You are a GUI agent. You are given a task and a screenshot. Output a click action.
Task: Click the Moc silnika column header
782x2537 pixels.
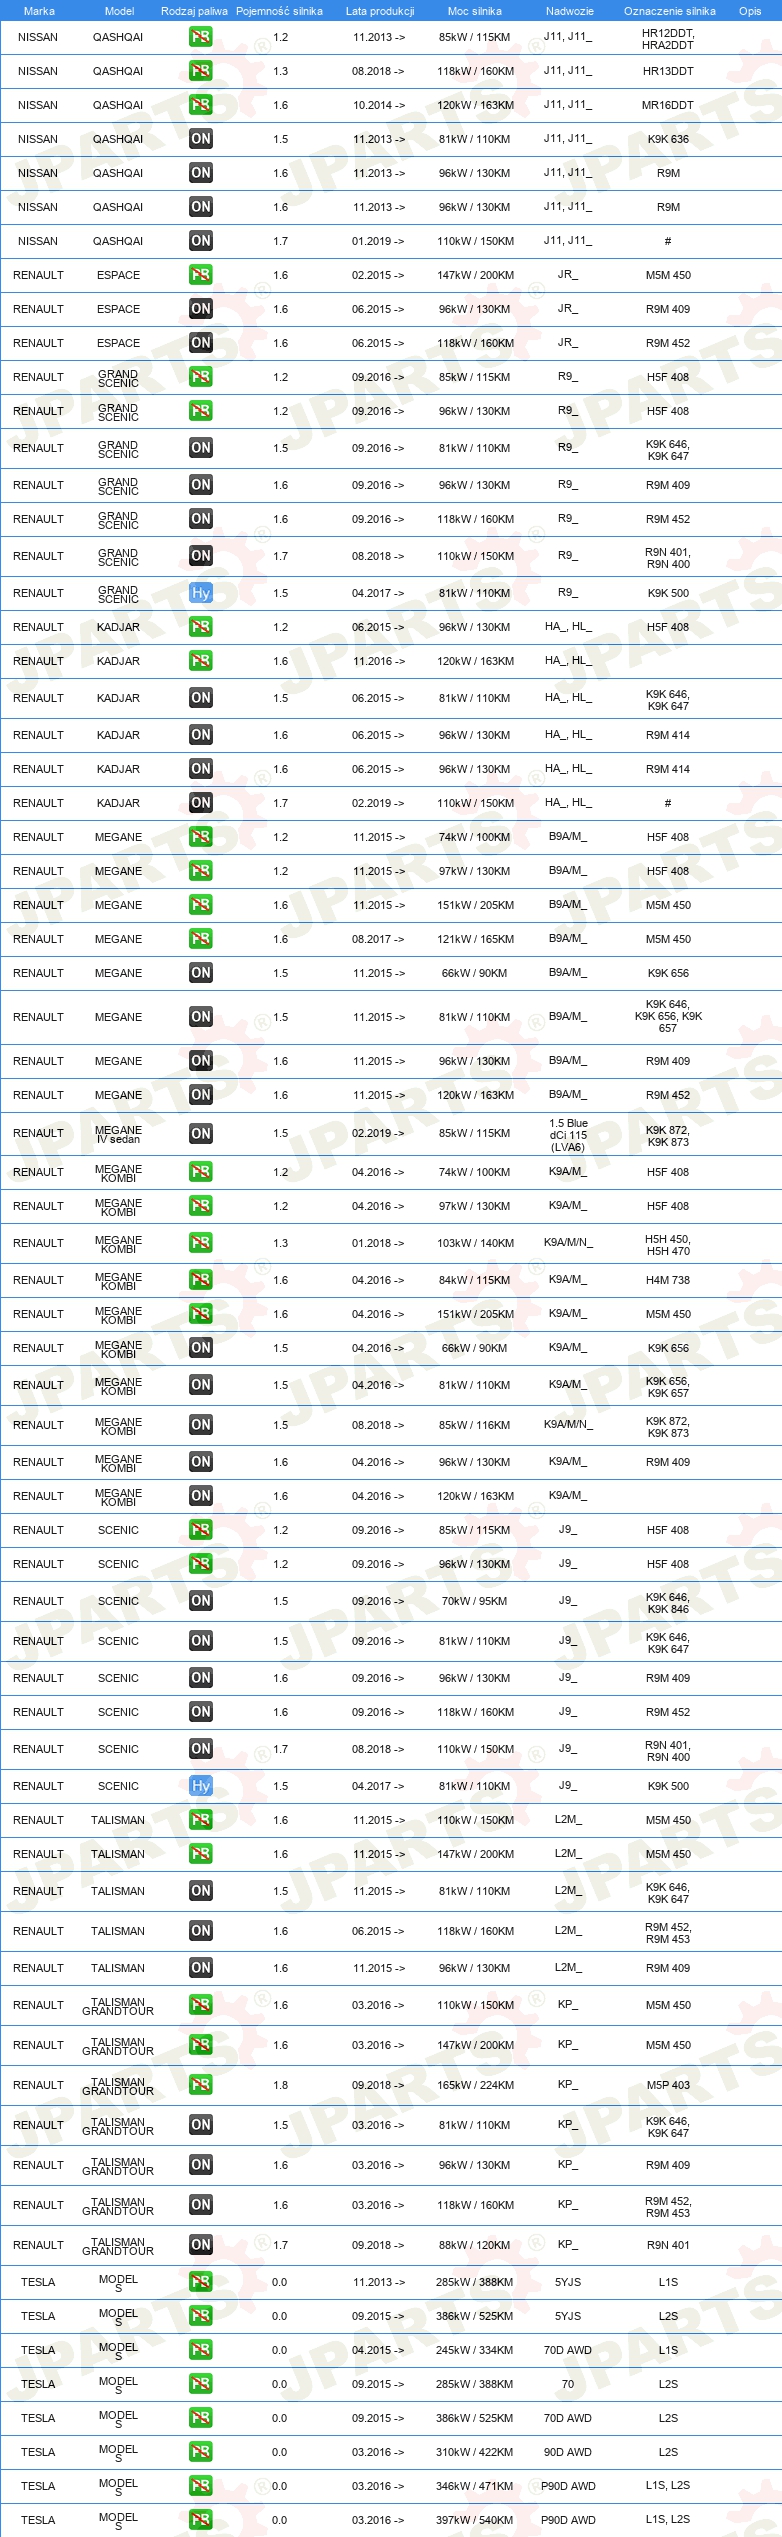tap(475, 11)
